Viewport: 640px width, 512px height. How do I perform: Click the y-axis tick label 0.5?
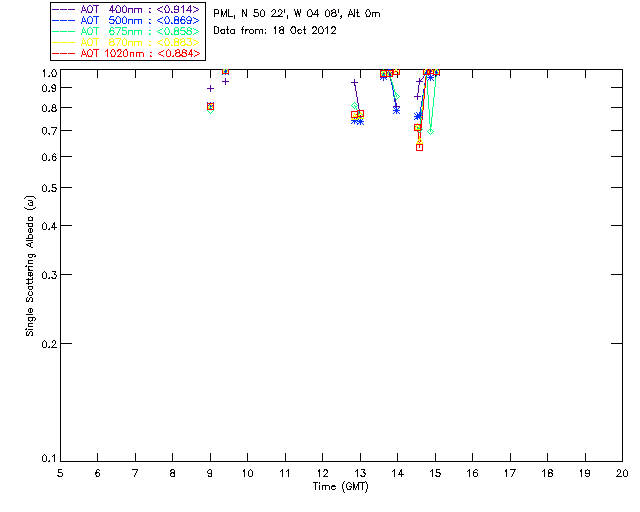coord(49,188)
